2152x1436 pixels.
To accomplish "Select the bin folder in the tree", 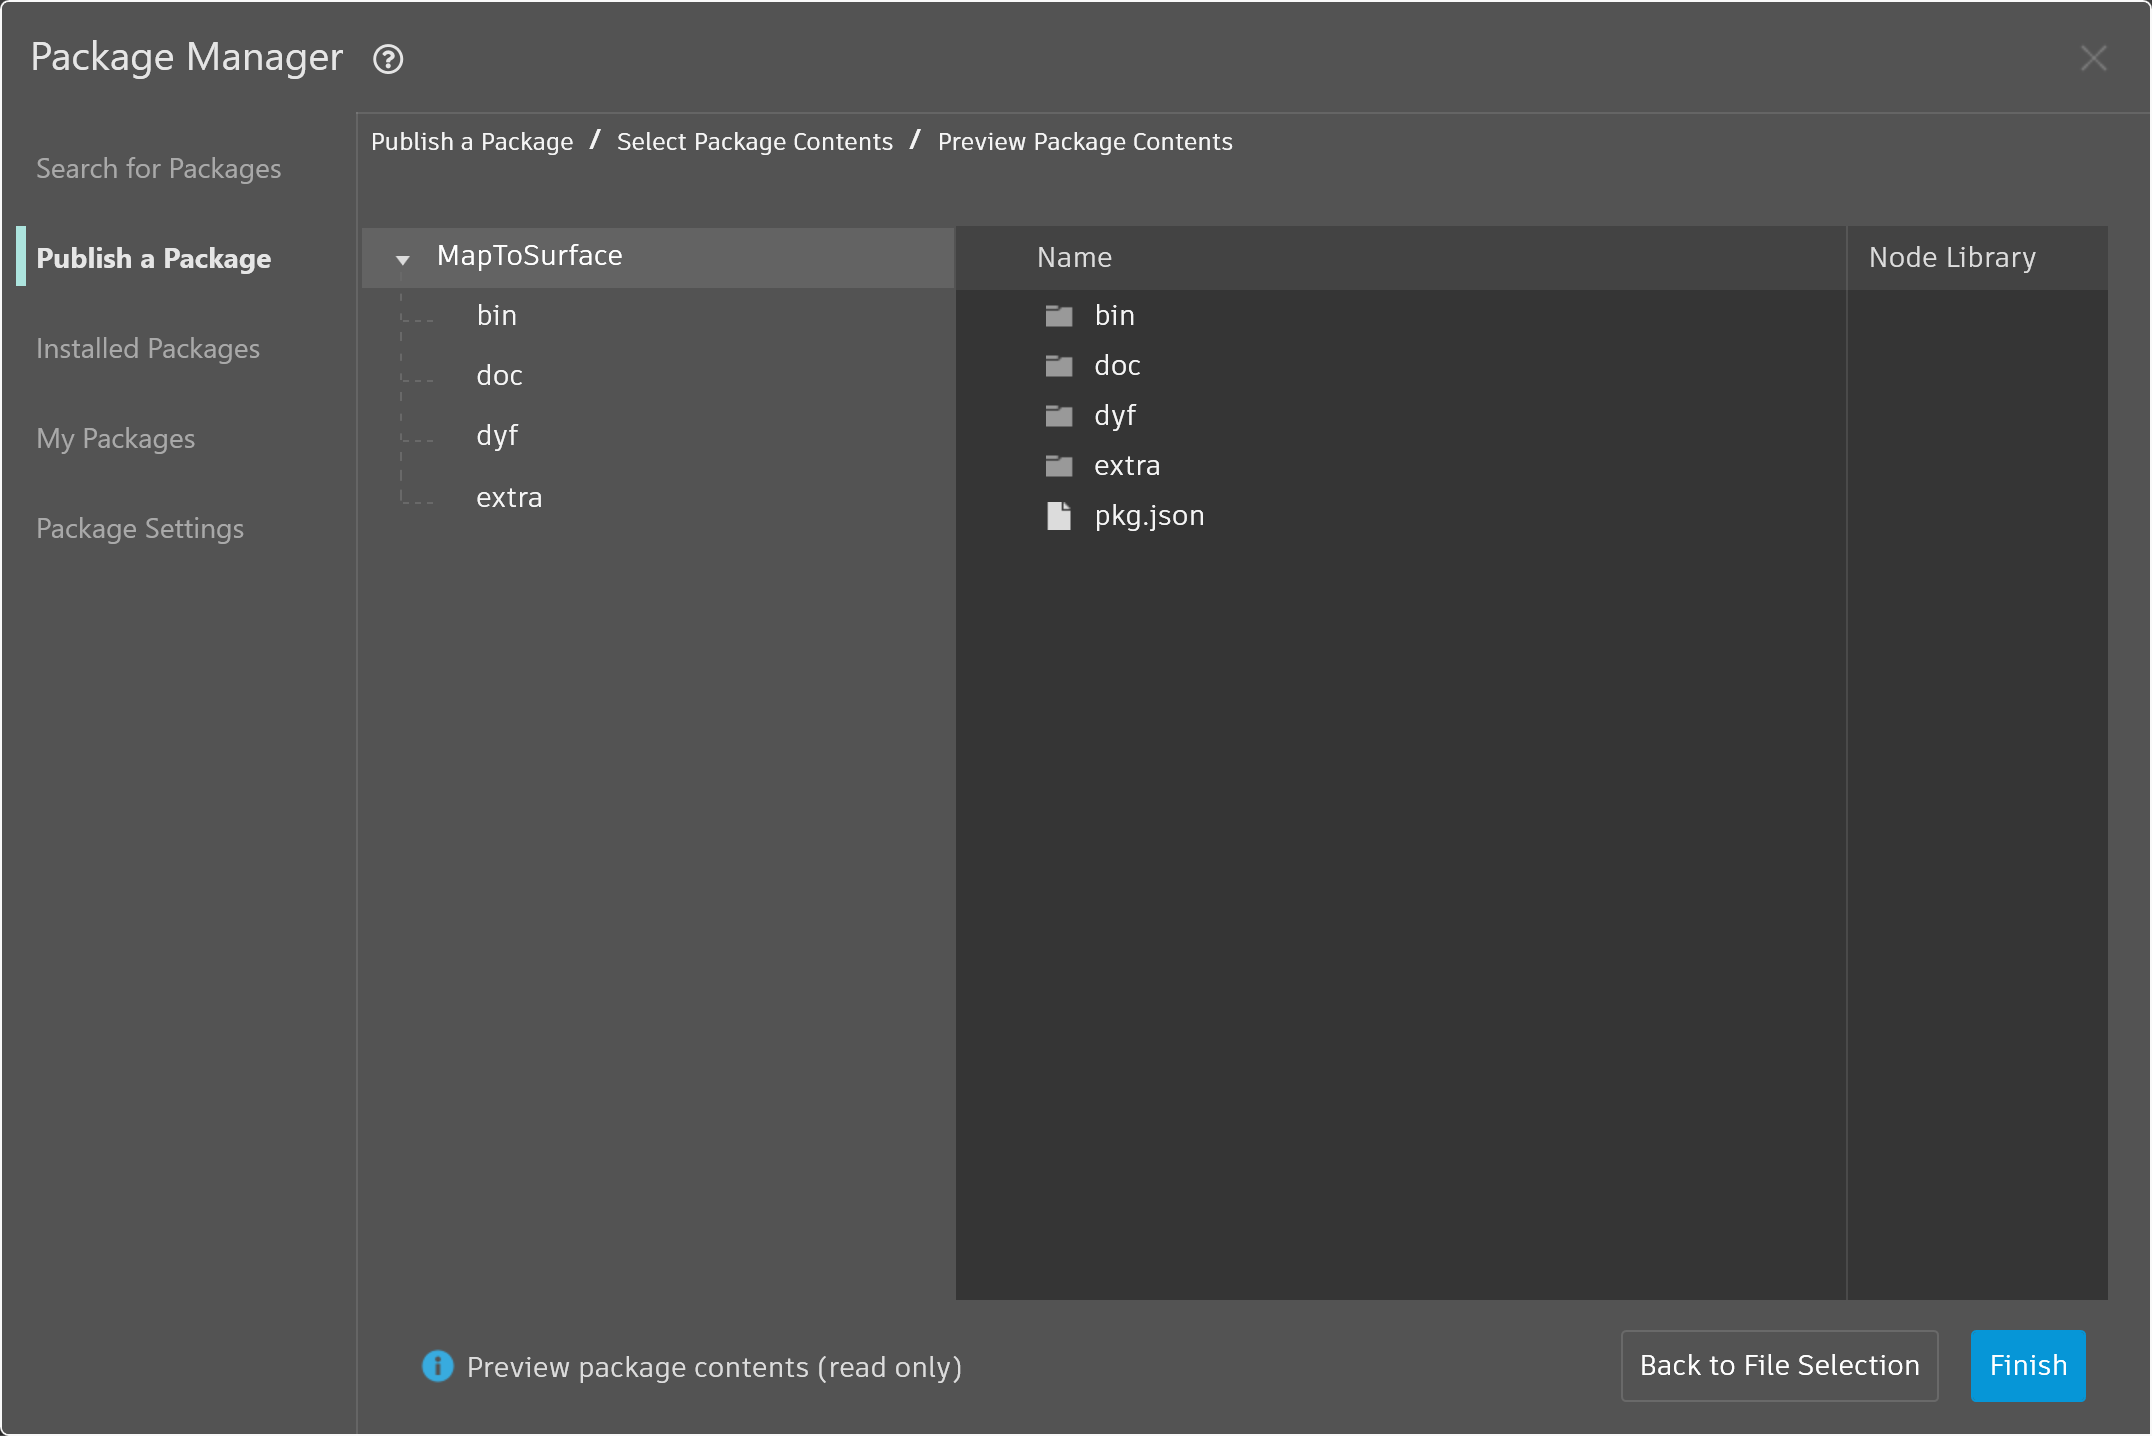I will (x=496, y=316).
